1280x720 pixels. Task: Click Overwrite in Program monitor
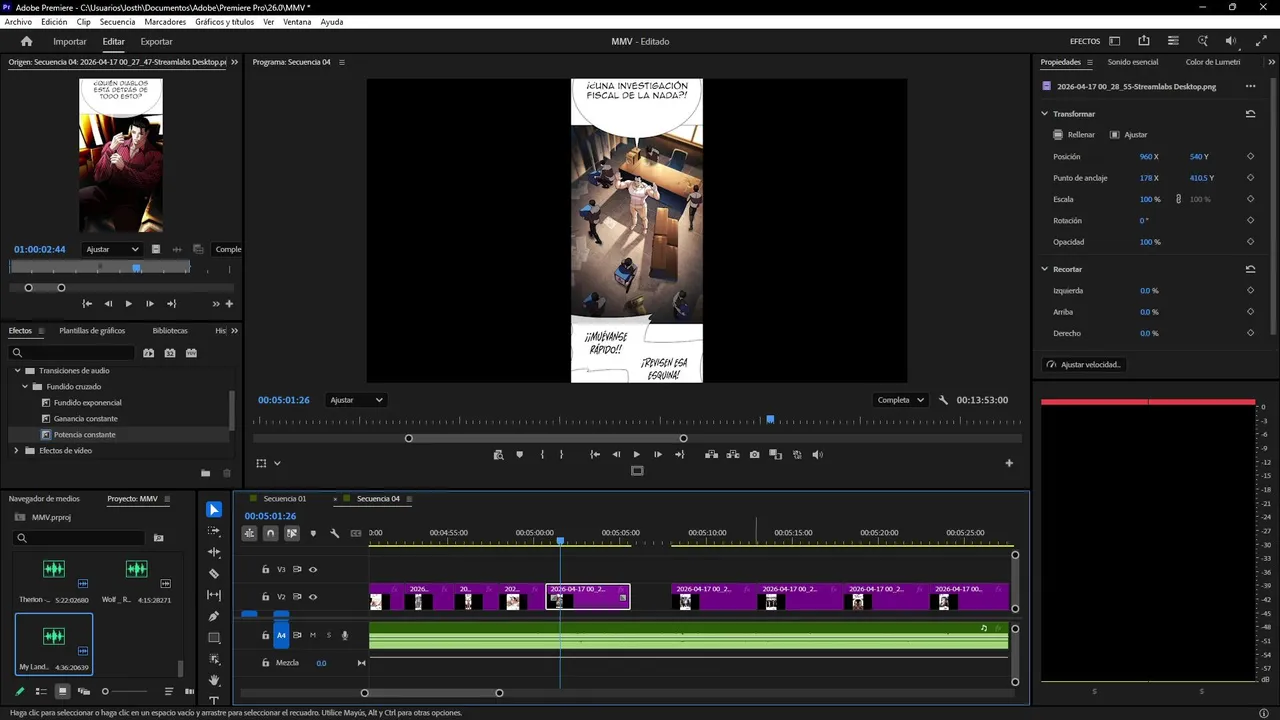point(733,455)
